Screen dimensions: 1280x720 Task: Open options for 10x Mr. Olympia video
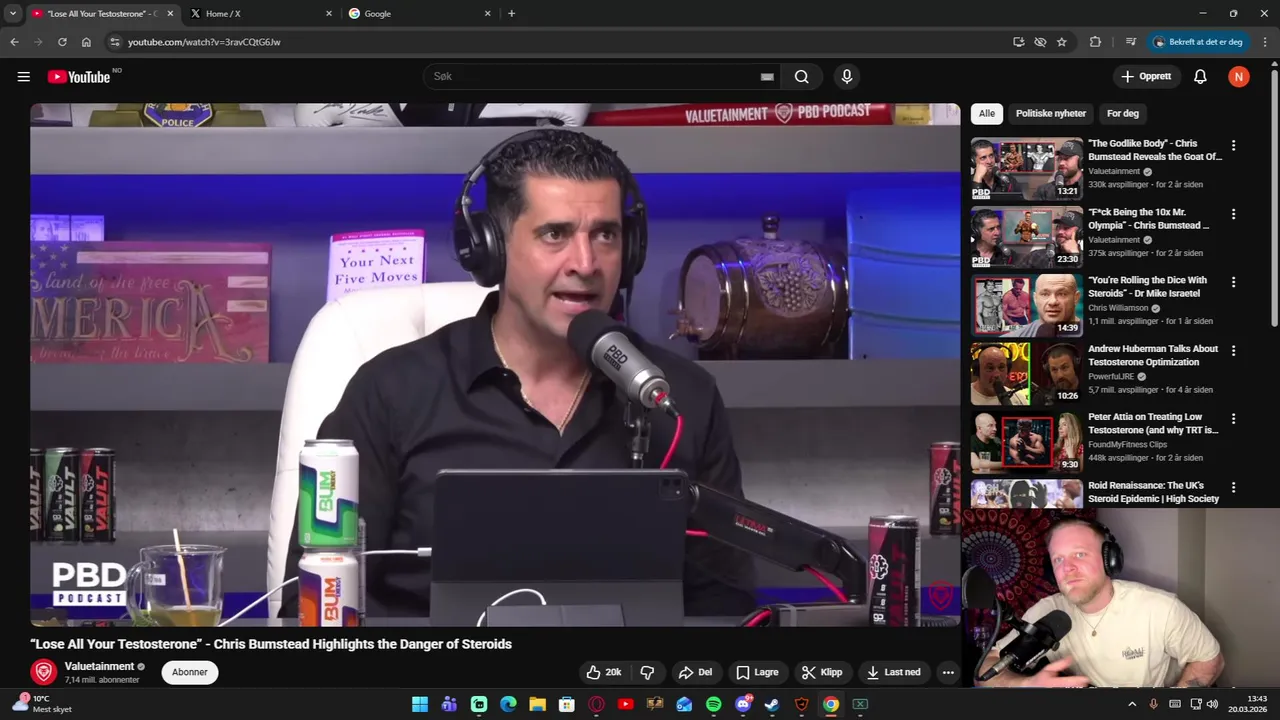(1233, 214)
